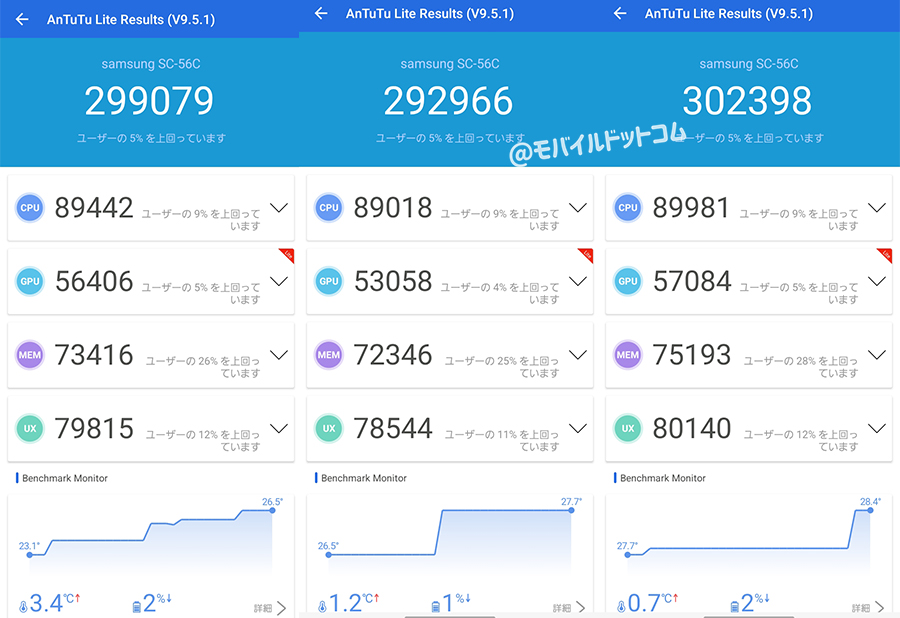Expand the CPU 89981 score details

pyautogui.click(x=877, y=208)
